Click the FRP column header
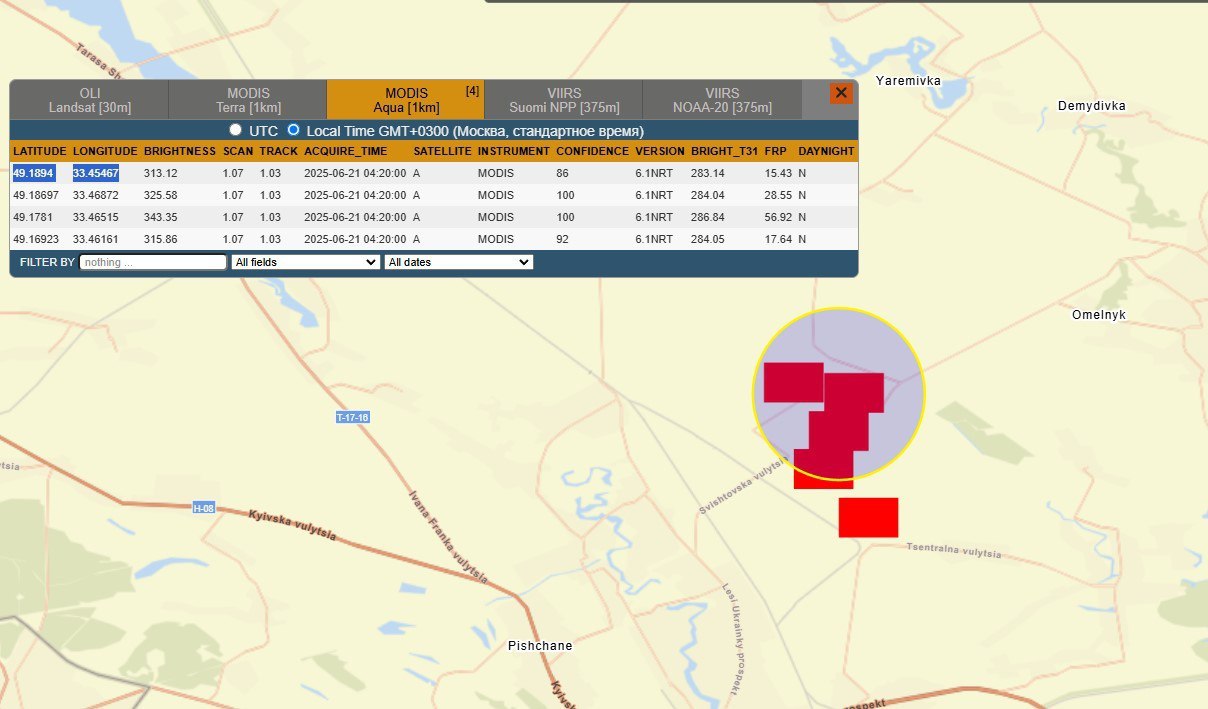 point(775,151)
